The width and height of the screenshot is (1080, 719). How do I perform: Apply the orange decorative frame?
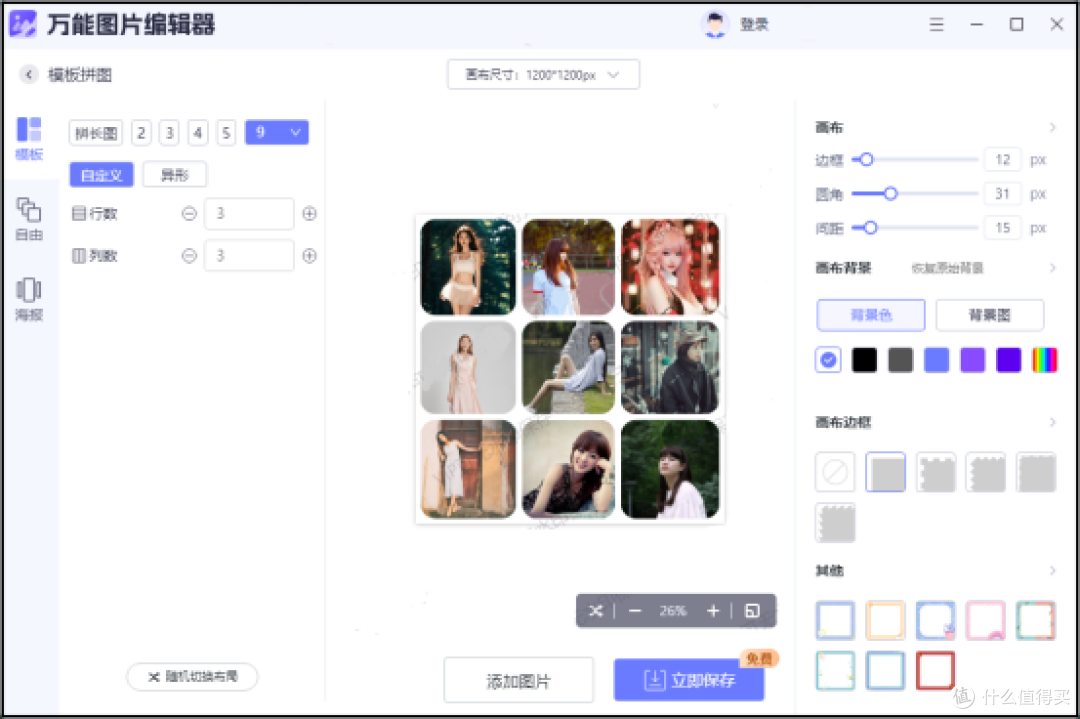(x=885, y=620)
